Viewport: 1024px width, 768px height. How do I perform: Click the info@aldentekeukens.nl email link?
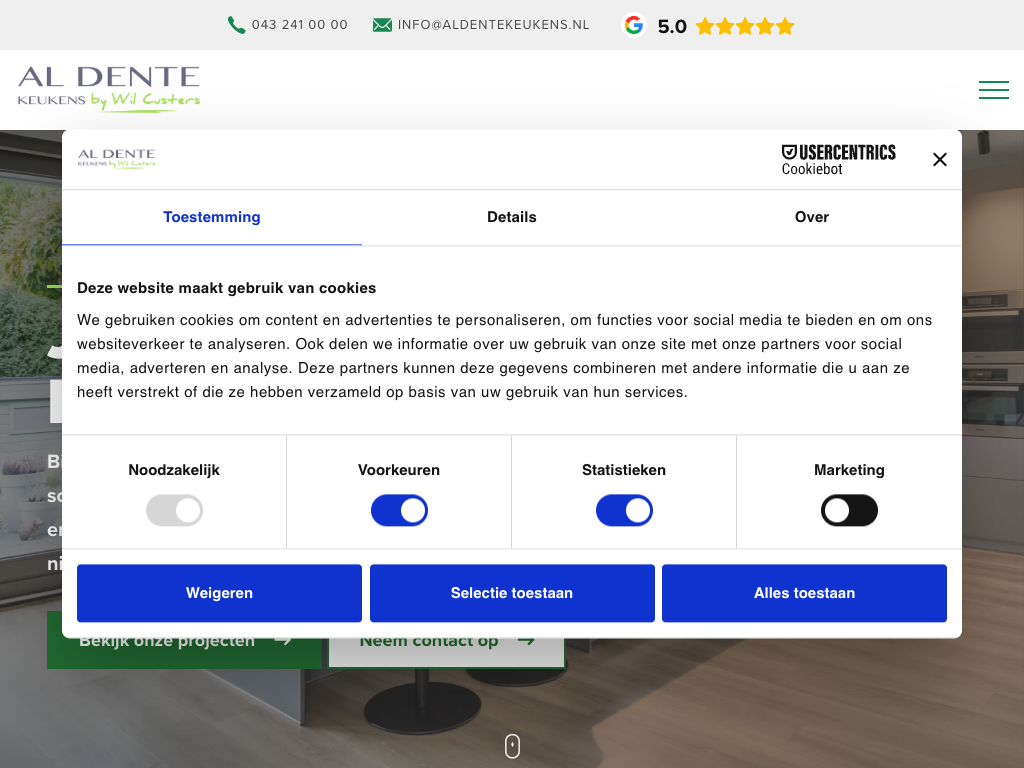(493, 25)
